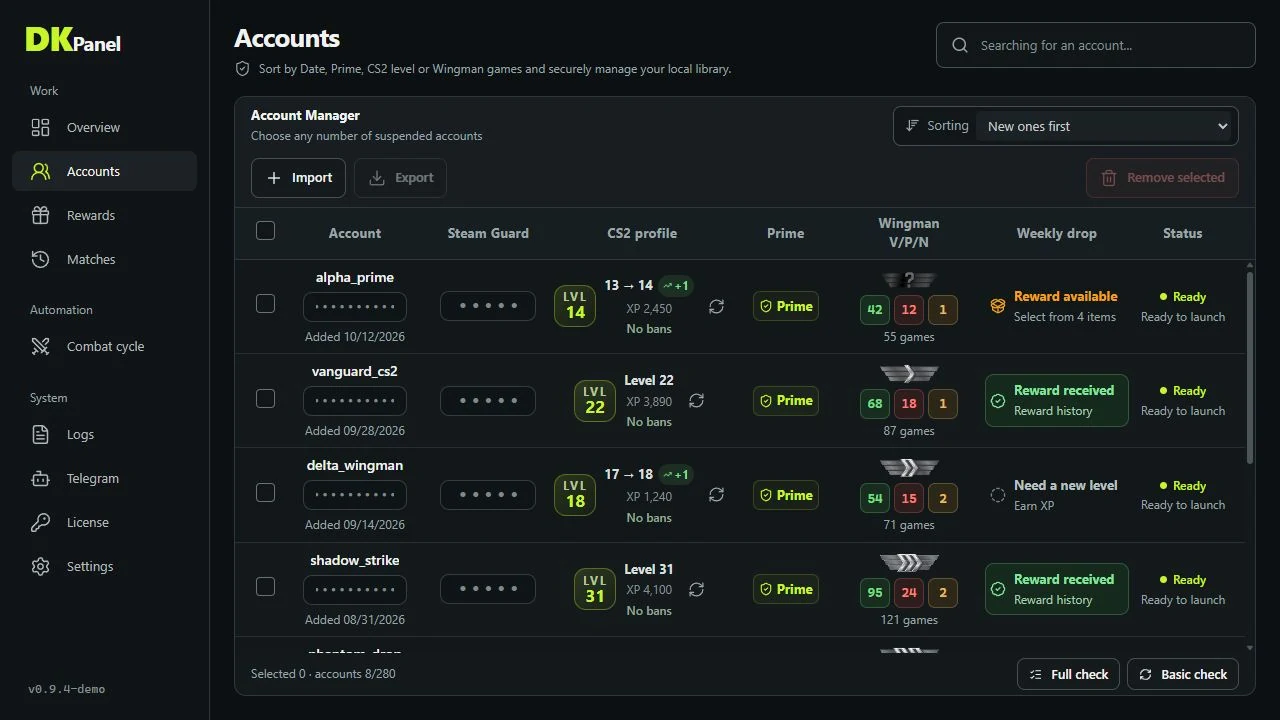Open the sorting dropdown New ones first
This screenshot has height=720, width=1280.
(x=1106, y=126)
